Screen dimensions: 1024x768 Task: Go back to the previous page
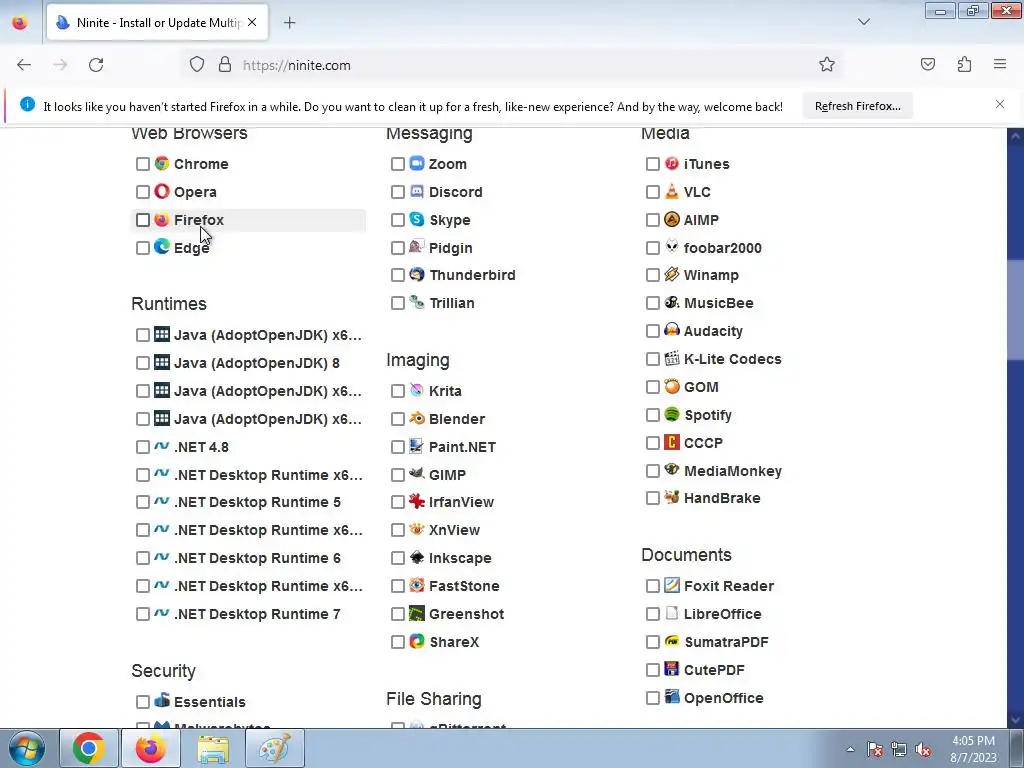coord(24,65)
